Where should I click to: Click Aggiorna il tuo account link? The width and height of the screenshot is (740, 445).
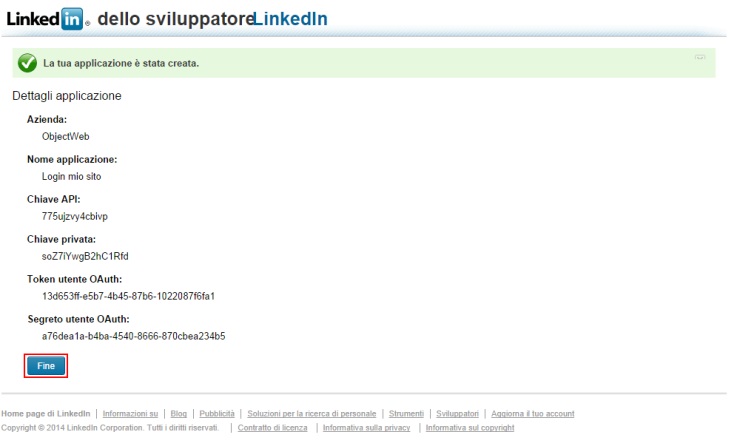coord(533,413)
